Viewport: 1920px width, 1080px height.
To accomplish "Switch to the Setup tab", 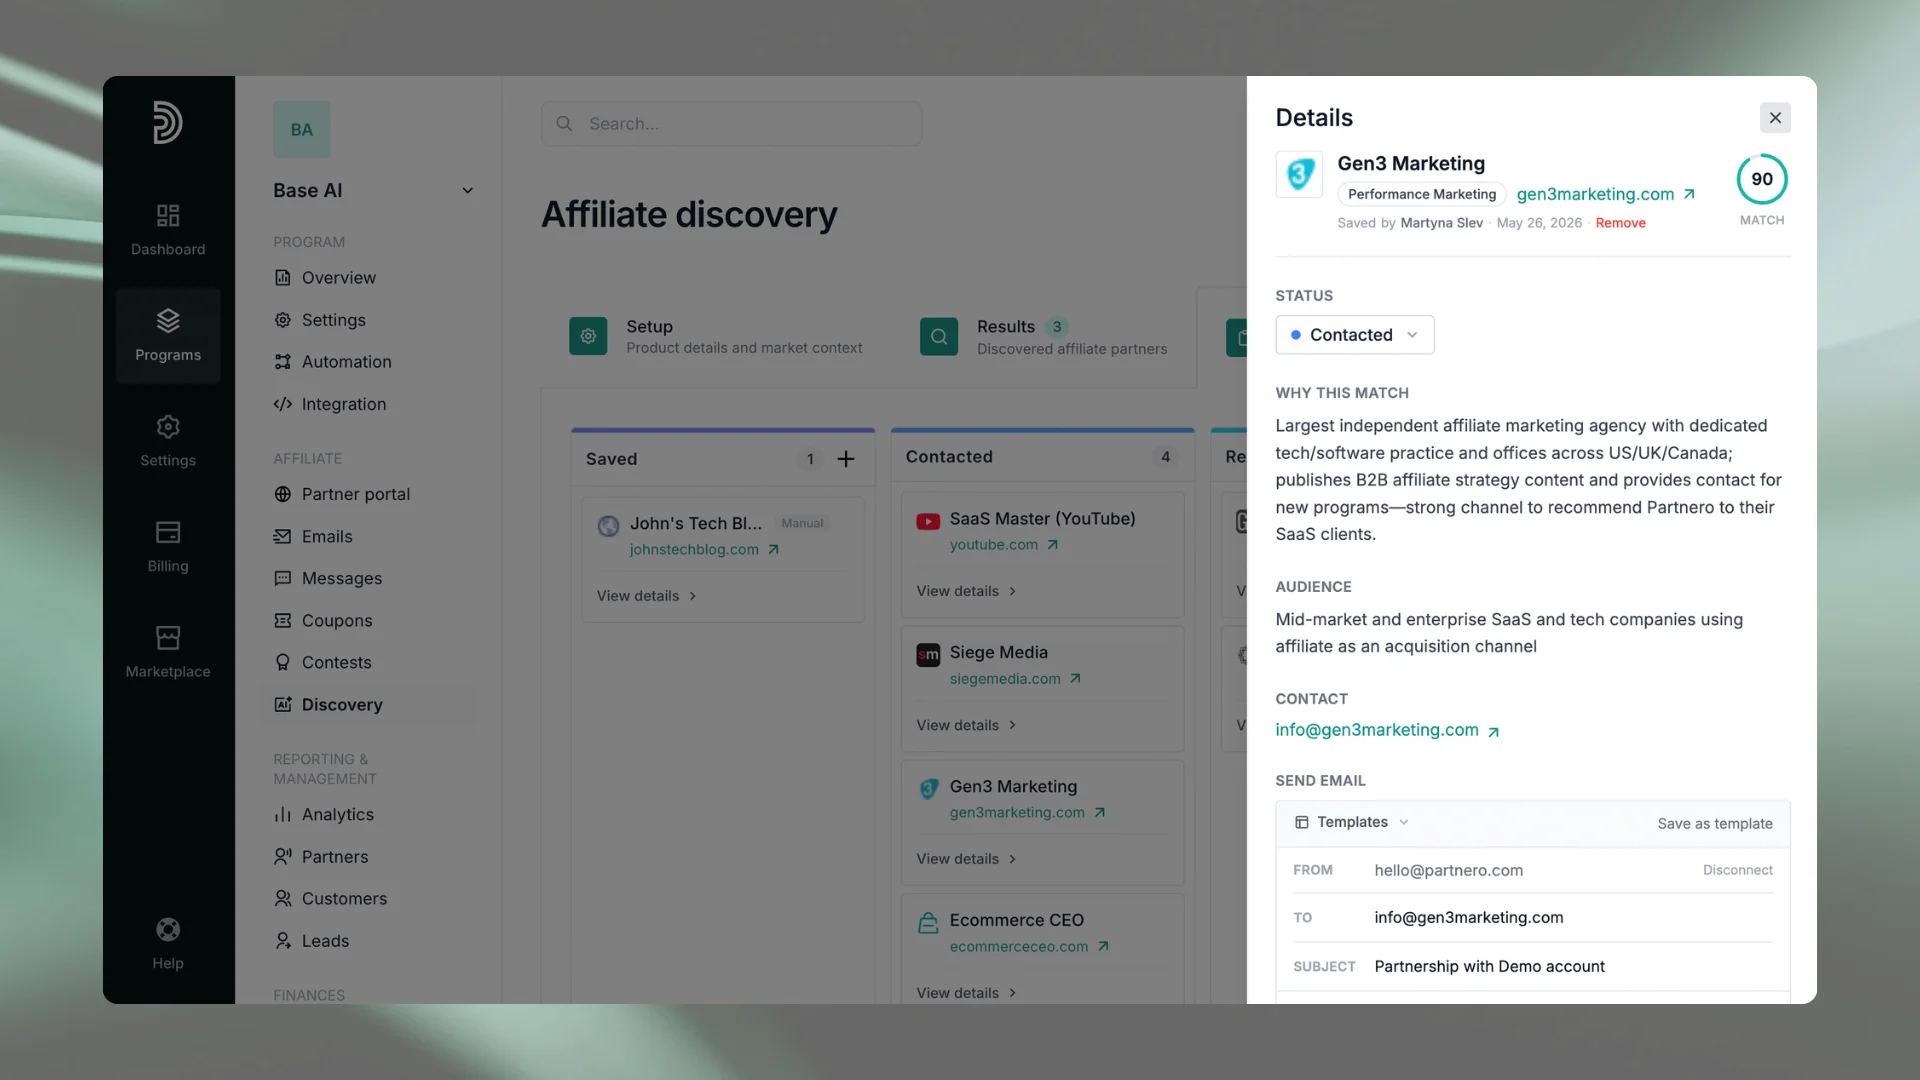I will coord(715,337).
